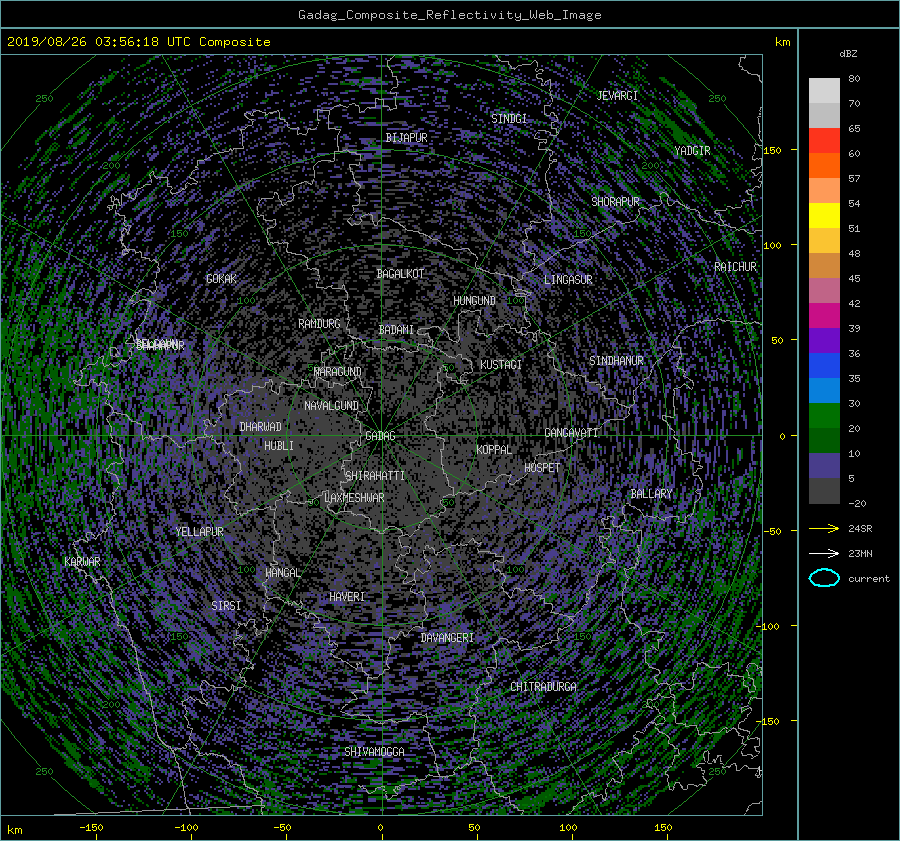Click the SIRSI city label
The image size is (900, 841).
click(226, 606)
